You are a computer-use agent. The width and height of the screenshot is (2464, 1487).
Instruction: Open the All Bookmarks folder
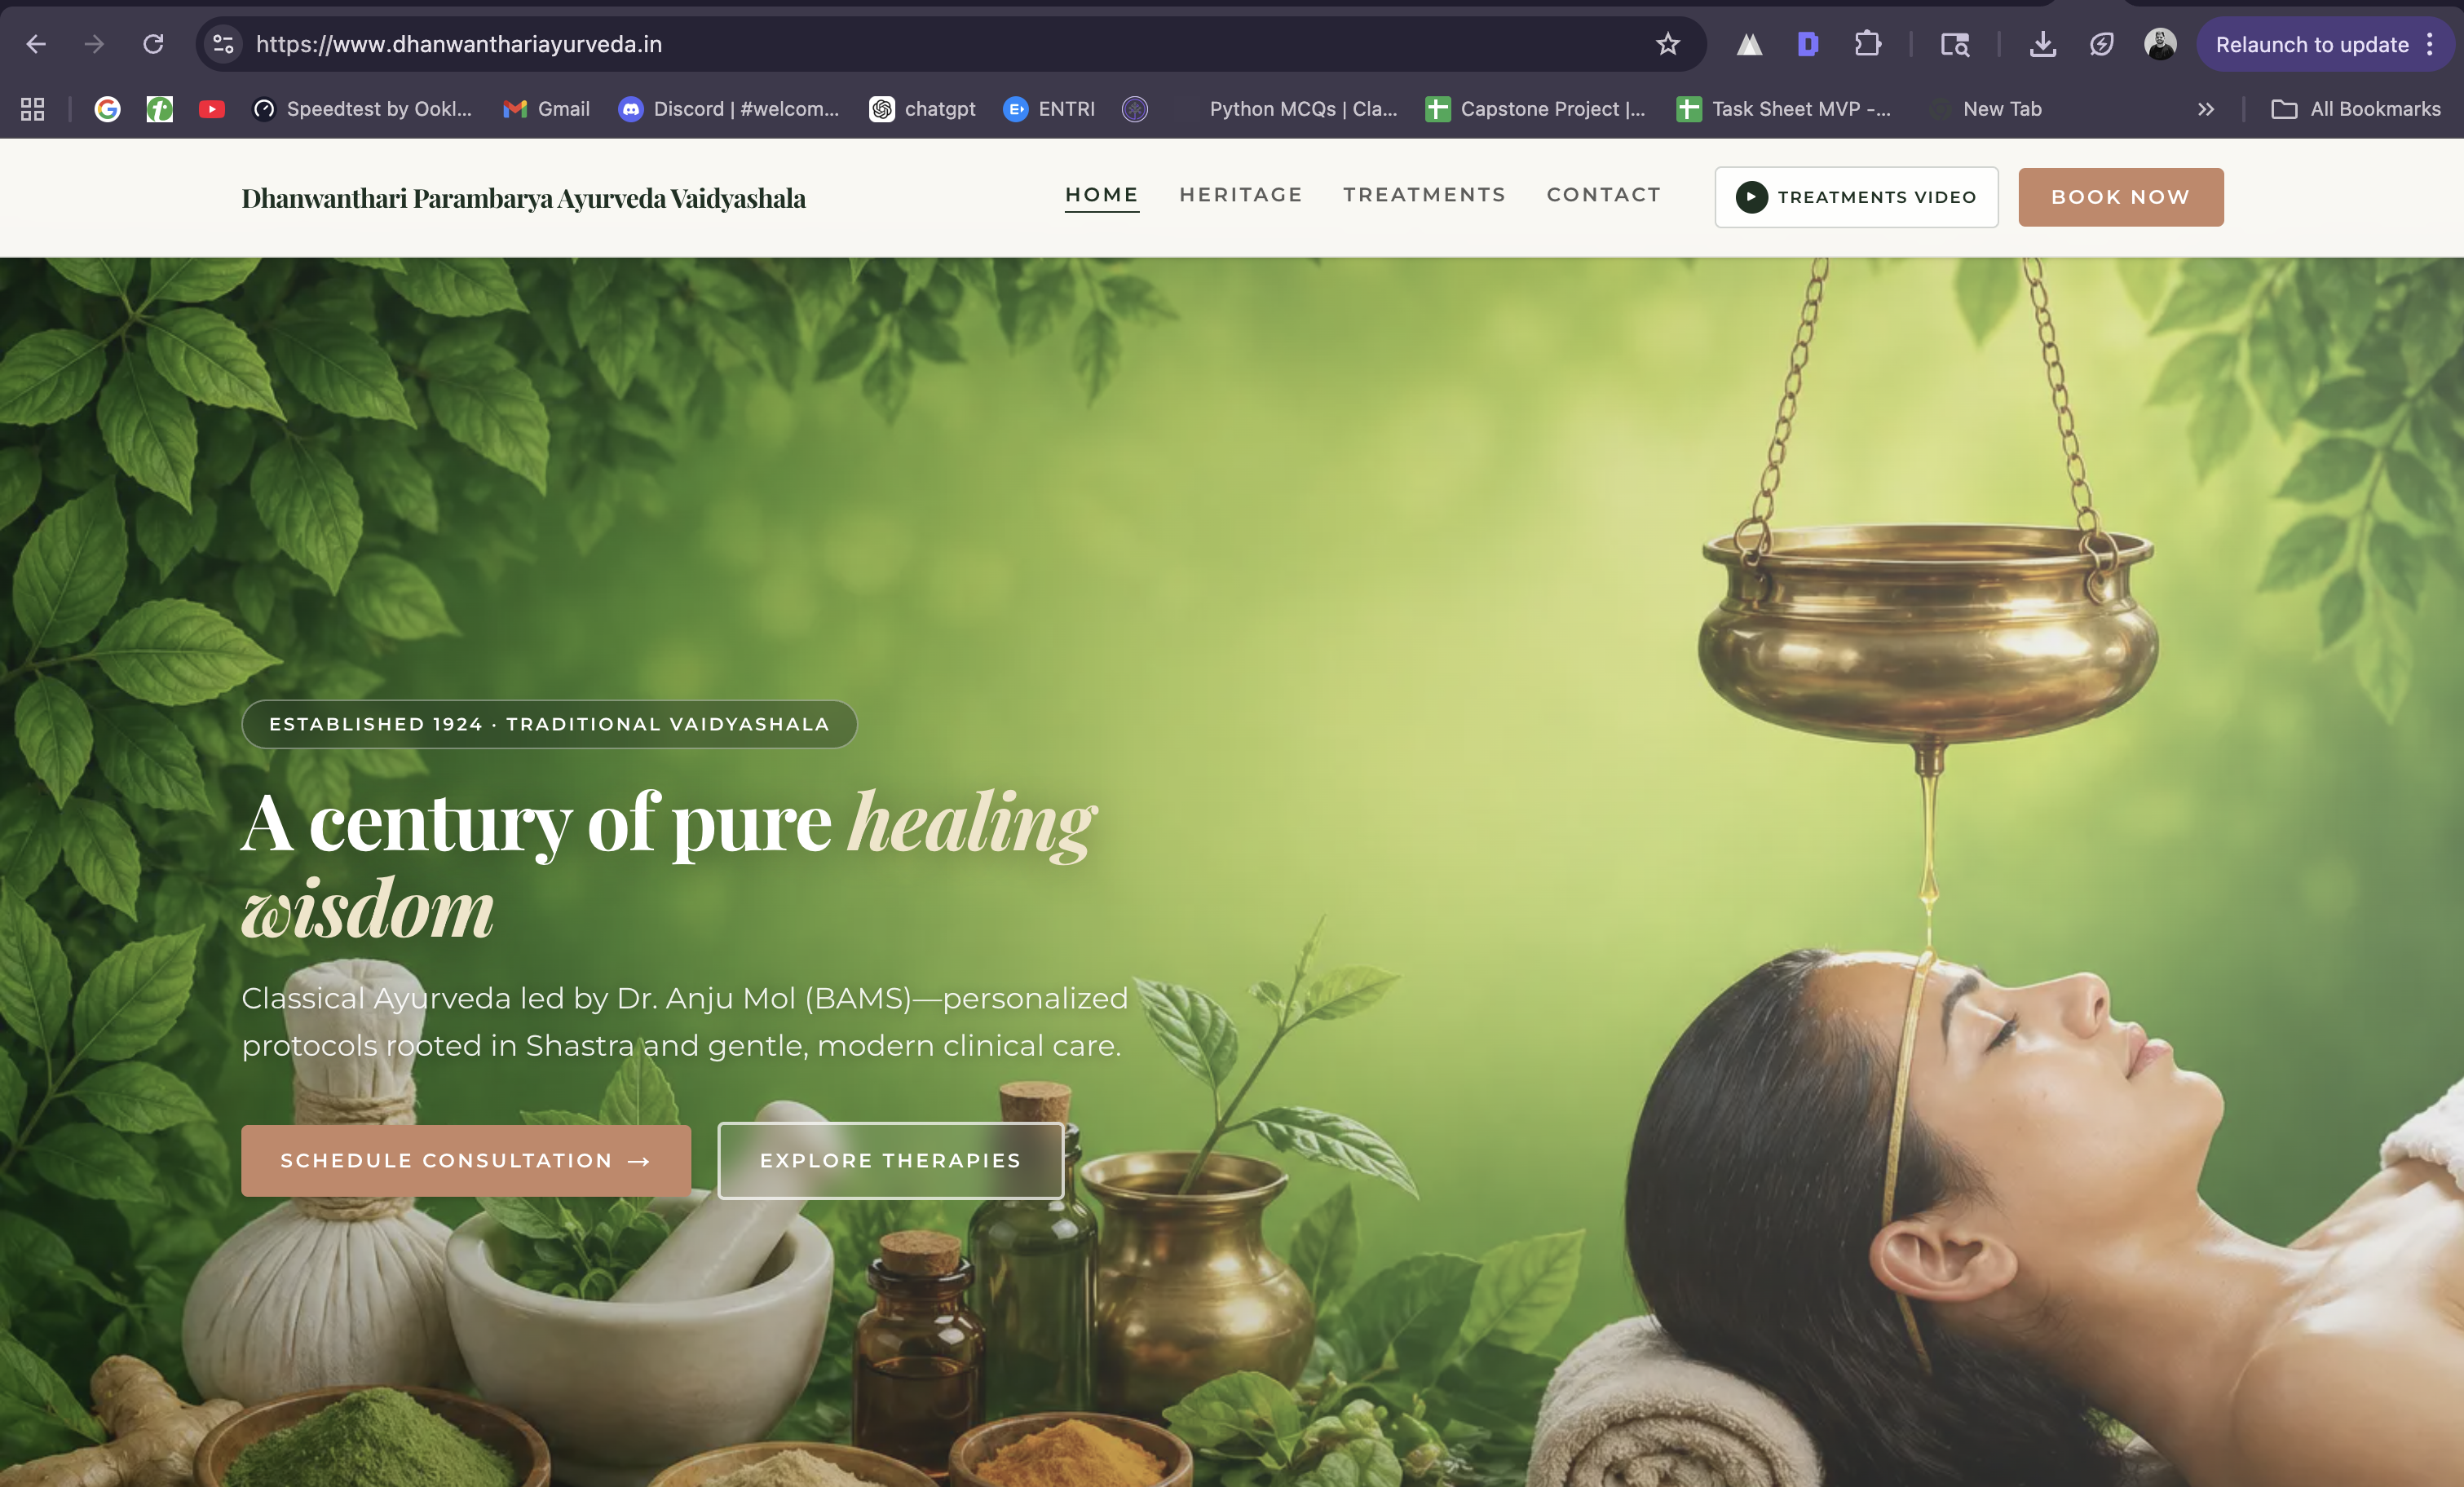pos(2356,109)
